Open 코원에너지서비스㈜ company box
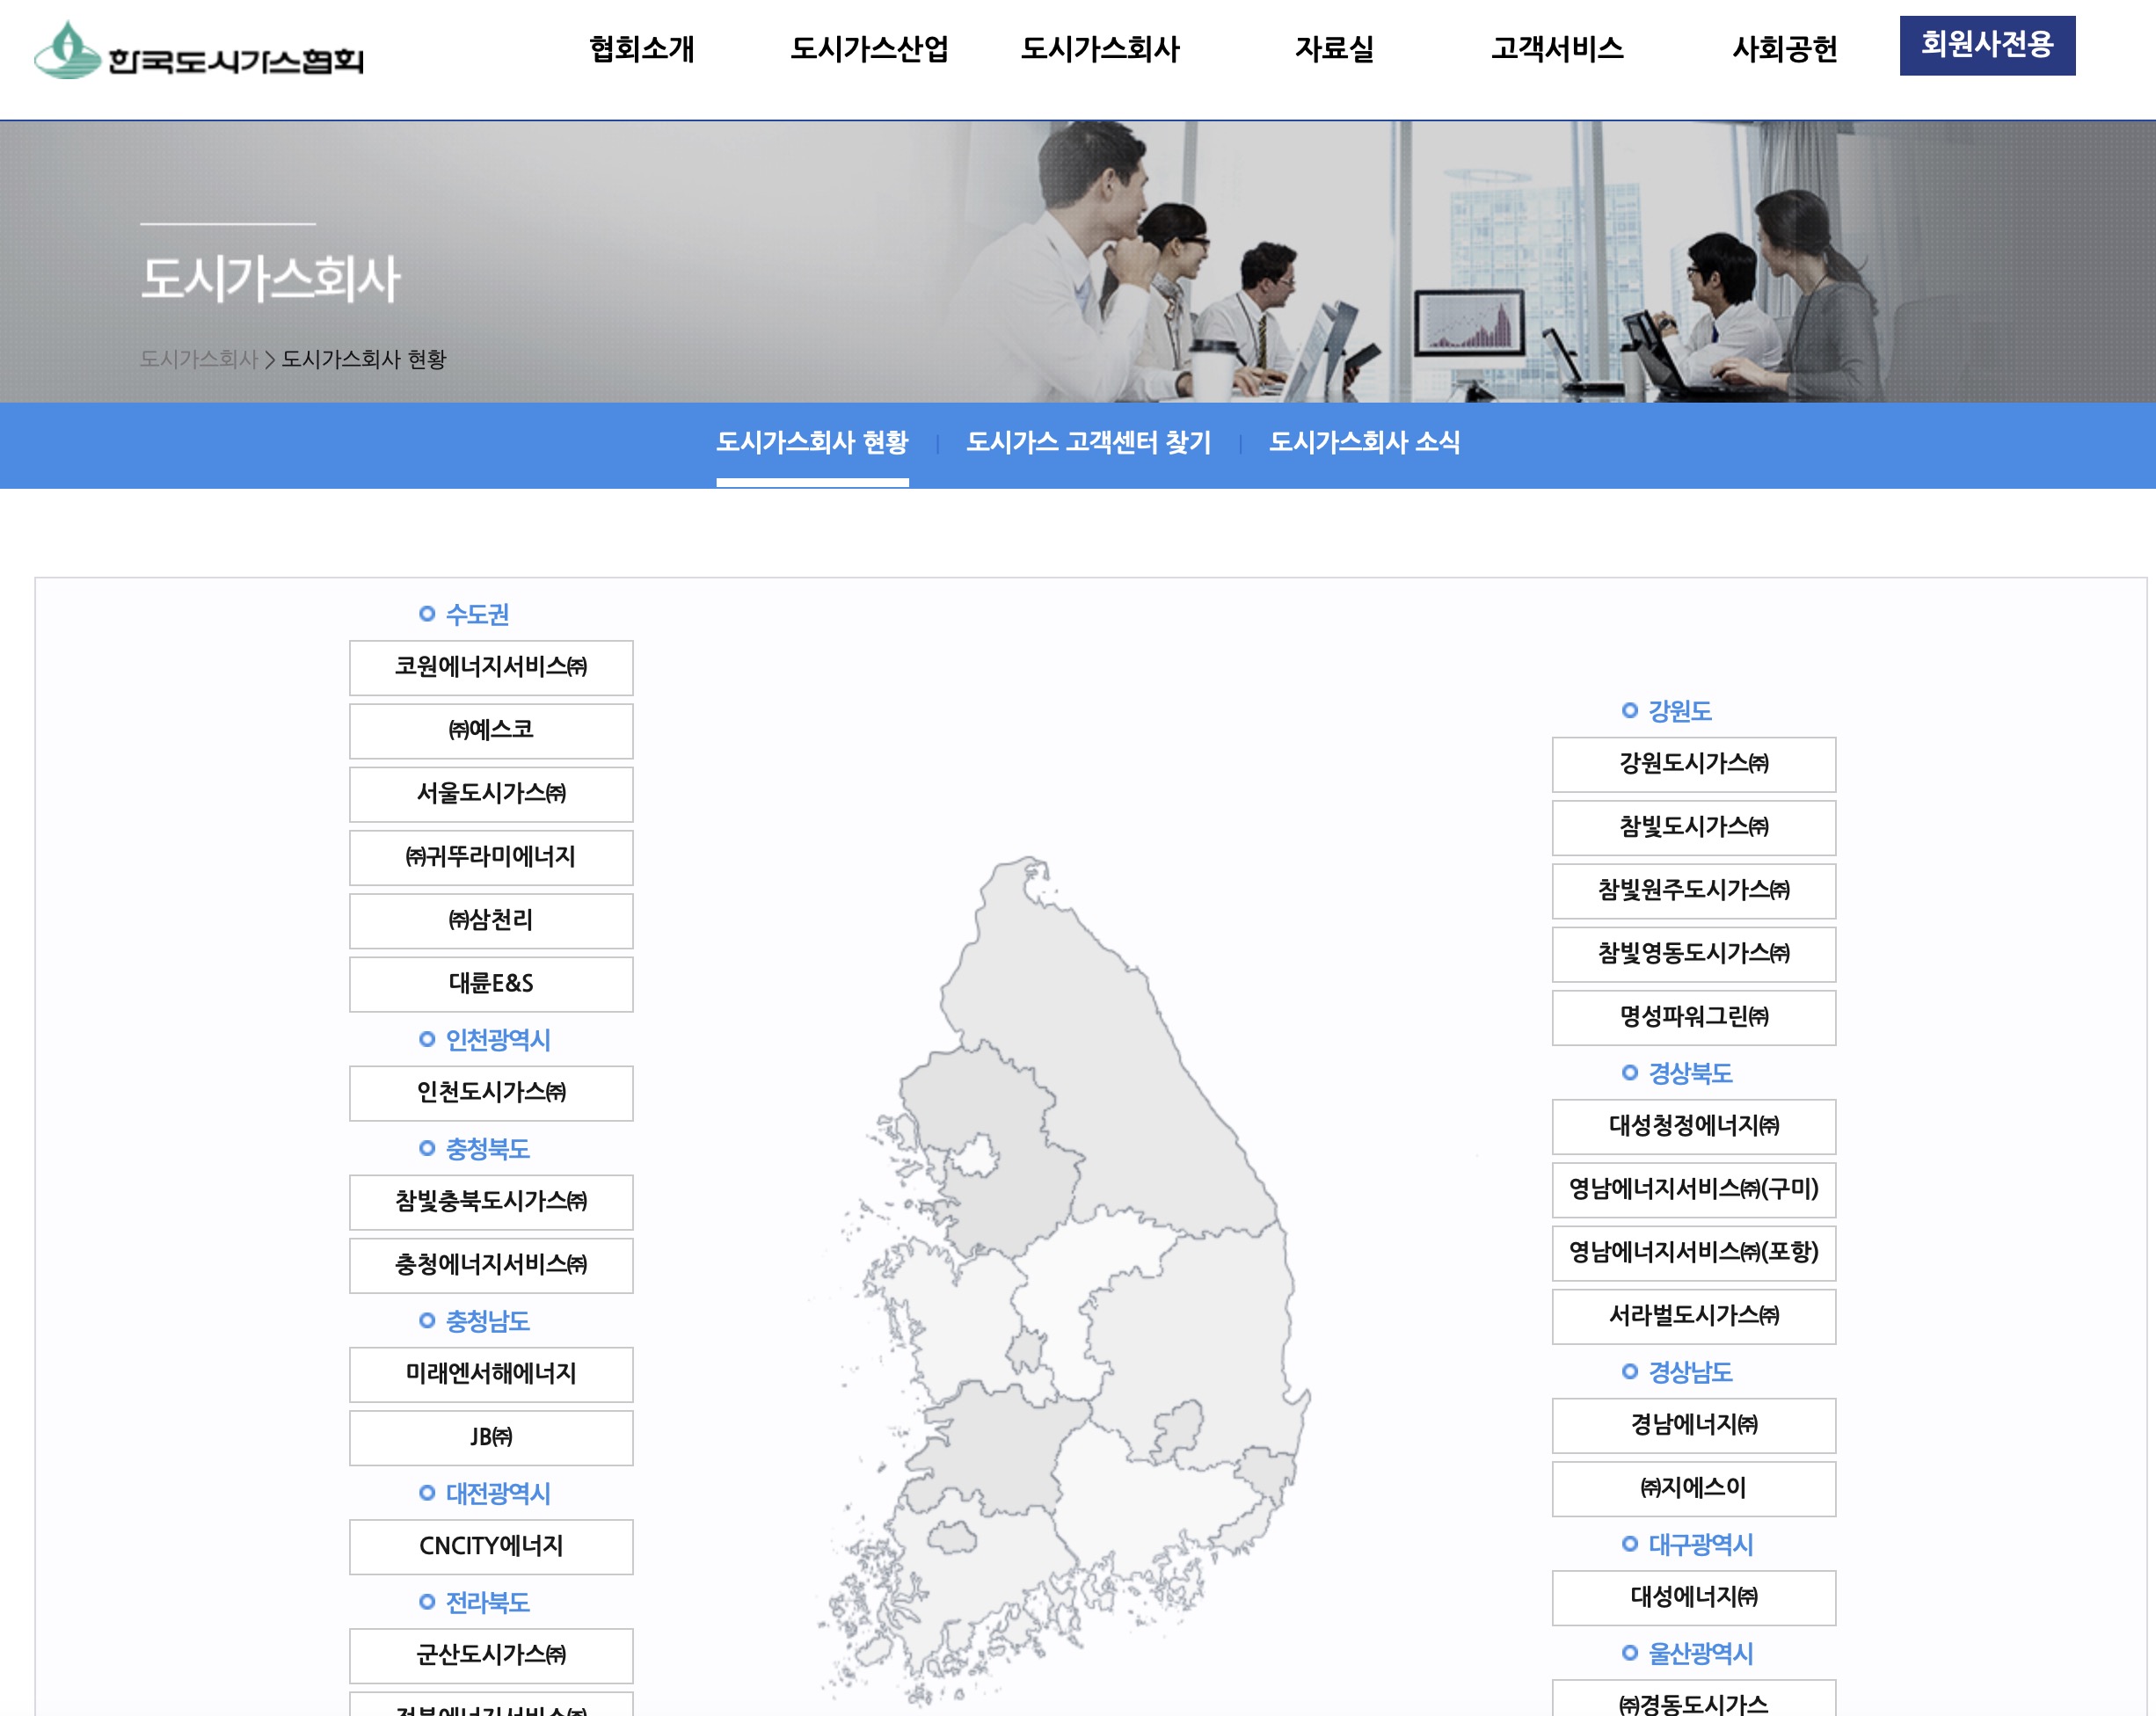The width and height of the screenshot is (2156, 1716). point(491,667)
